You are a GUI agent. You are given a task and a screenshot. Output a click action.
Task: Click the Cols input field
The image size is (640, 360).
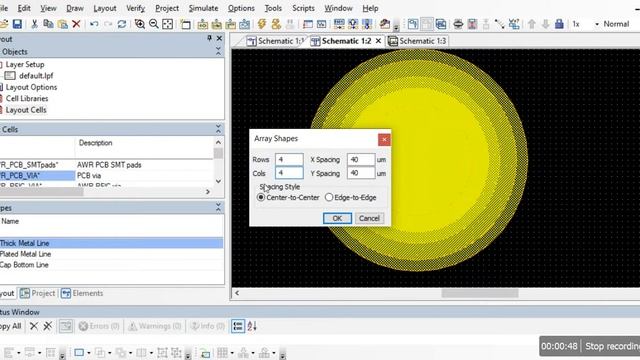pos(289,173)
